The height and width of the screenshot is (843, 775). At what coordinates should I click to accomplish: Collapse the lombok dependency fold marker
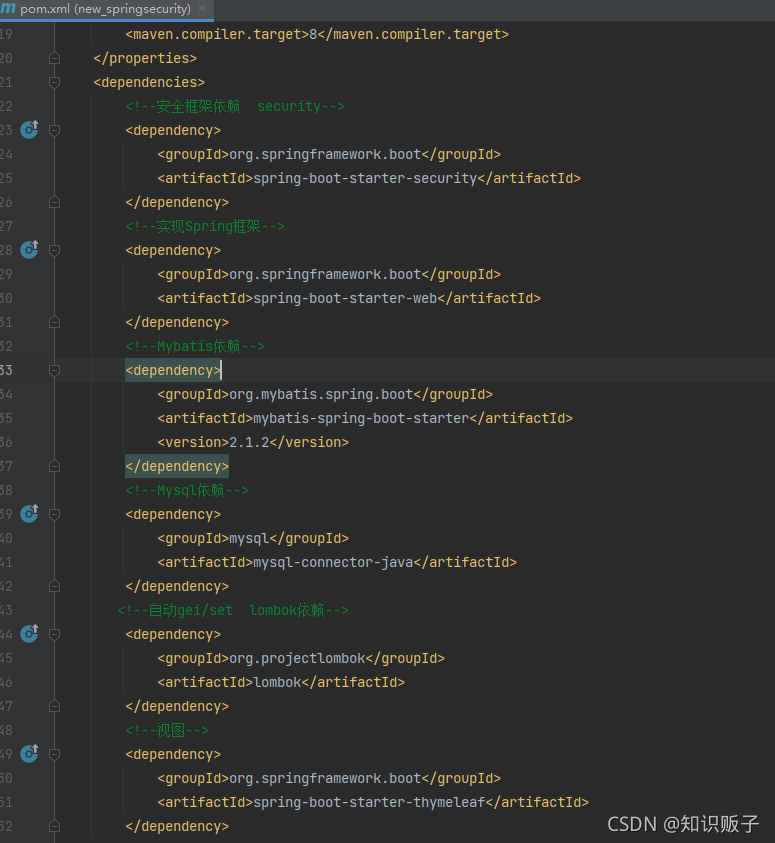click(54, 634)
